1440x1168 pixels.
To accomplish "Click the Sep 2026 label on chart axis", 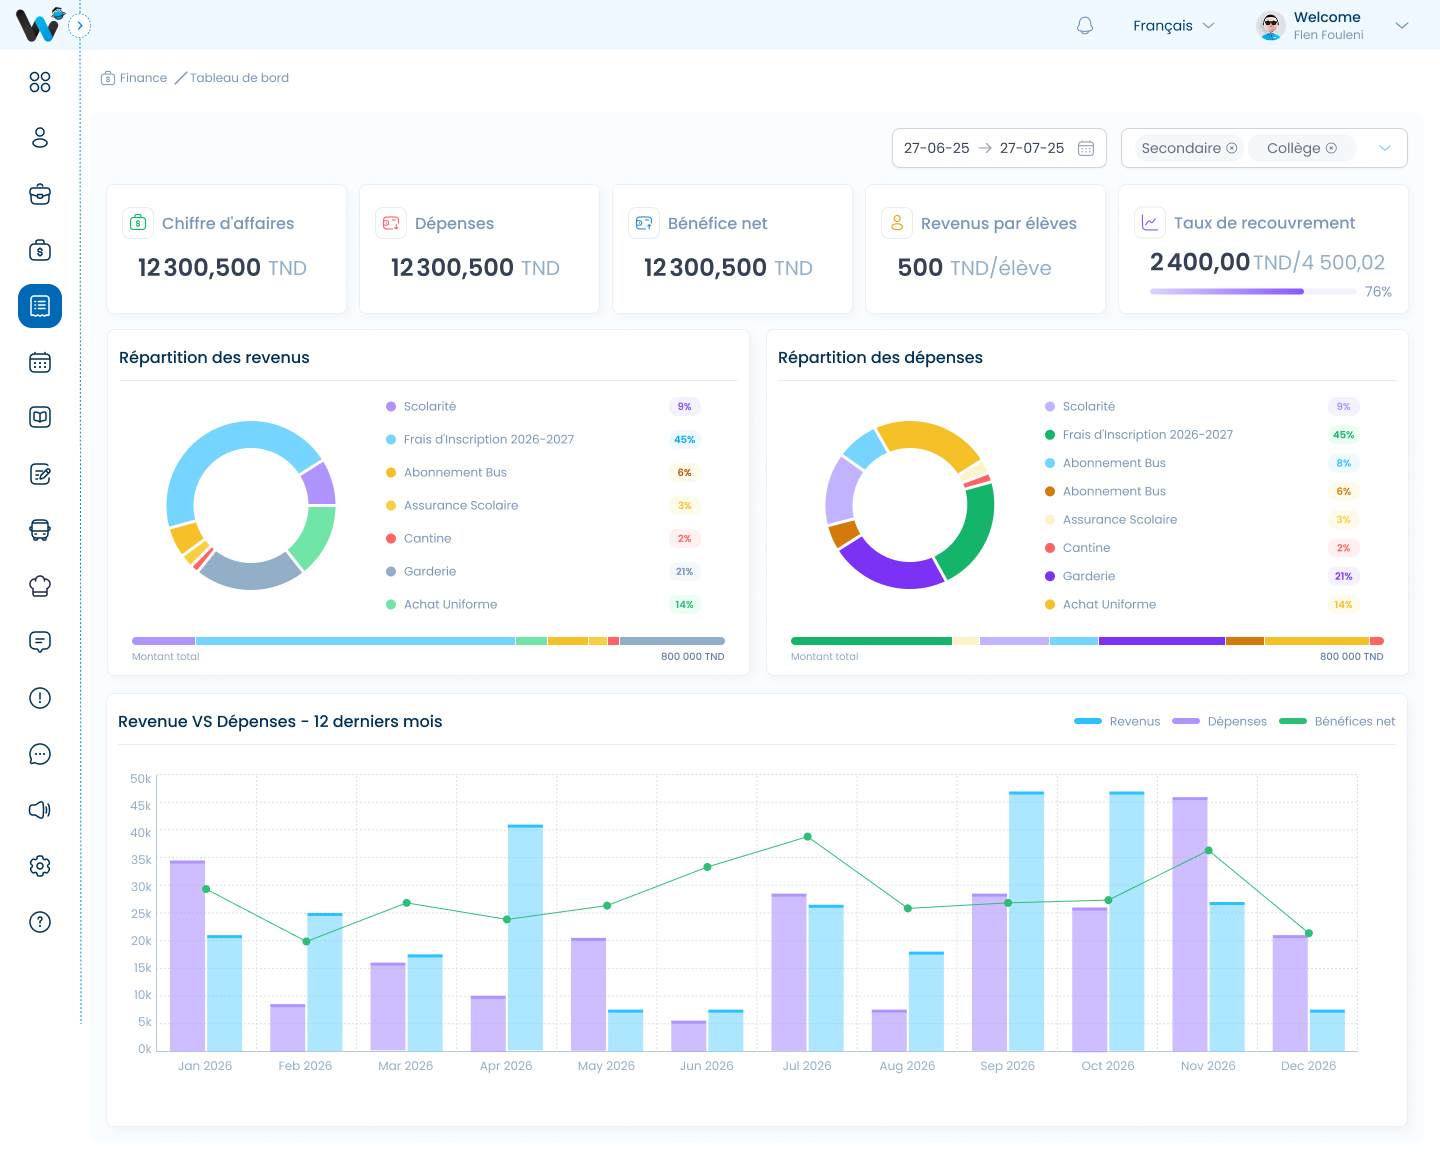I will [x=1008, y=1066].
